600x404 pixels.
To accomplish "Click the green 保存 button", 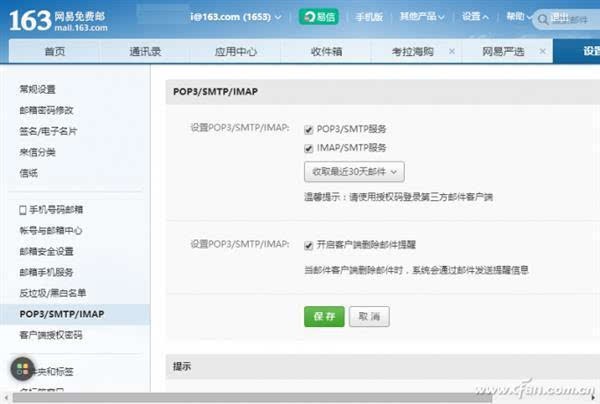I will pos(324,316).
